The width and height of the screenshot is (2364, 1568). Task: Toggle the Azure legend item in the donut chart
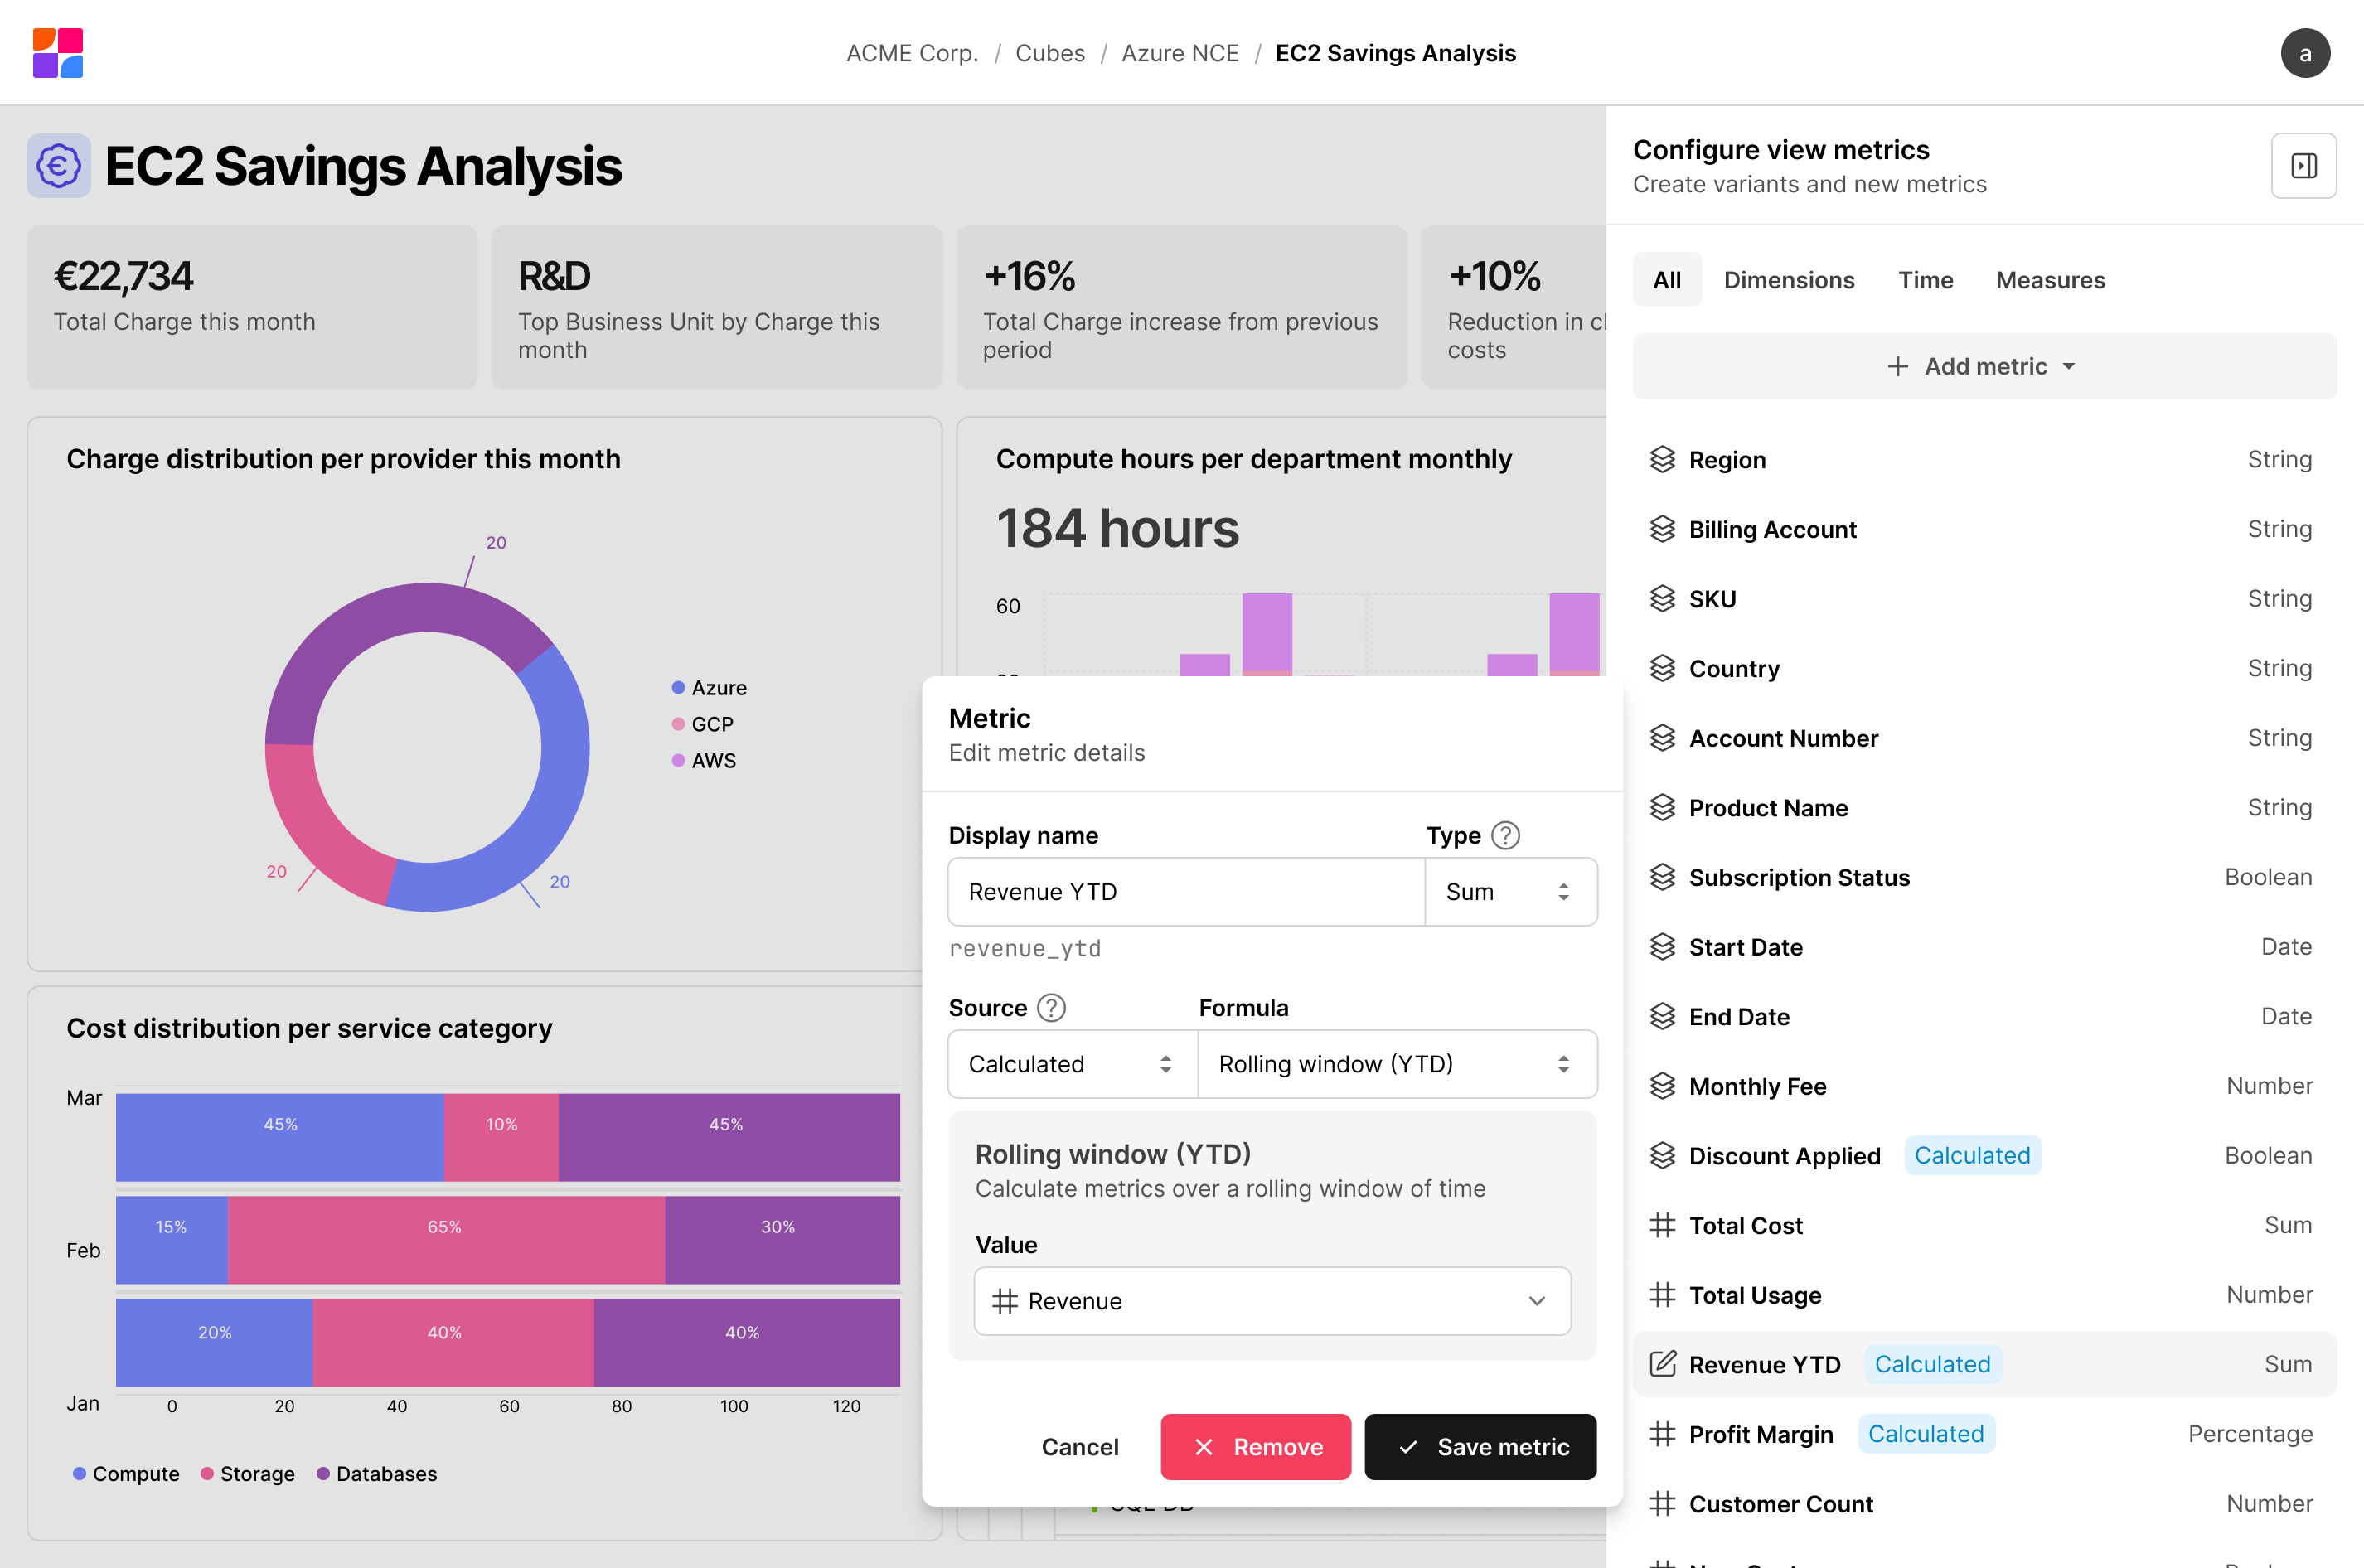click(709, 688)
